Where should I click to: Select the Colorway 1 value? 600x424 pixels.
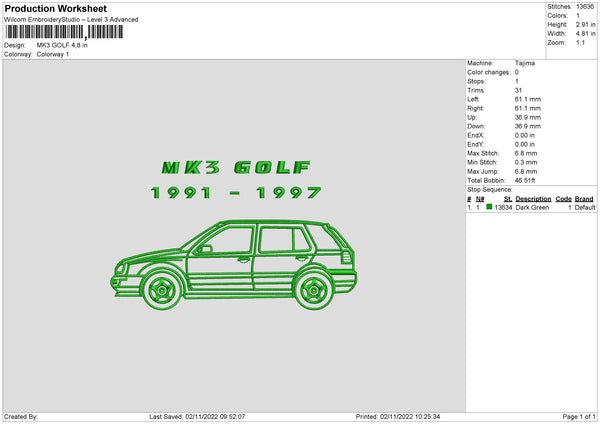tap(53, 54)
